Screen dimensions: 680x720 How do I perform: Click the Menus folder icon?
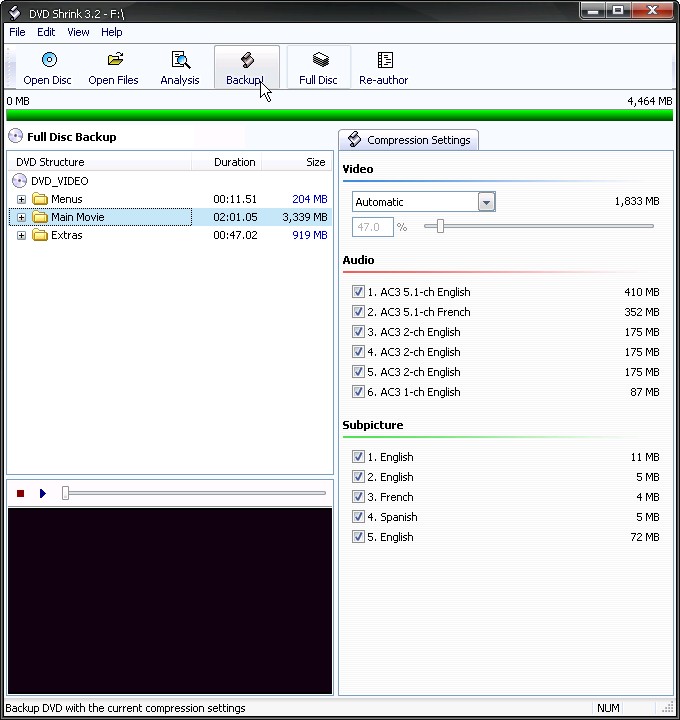(x=40, y=199)
